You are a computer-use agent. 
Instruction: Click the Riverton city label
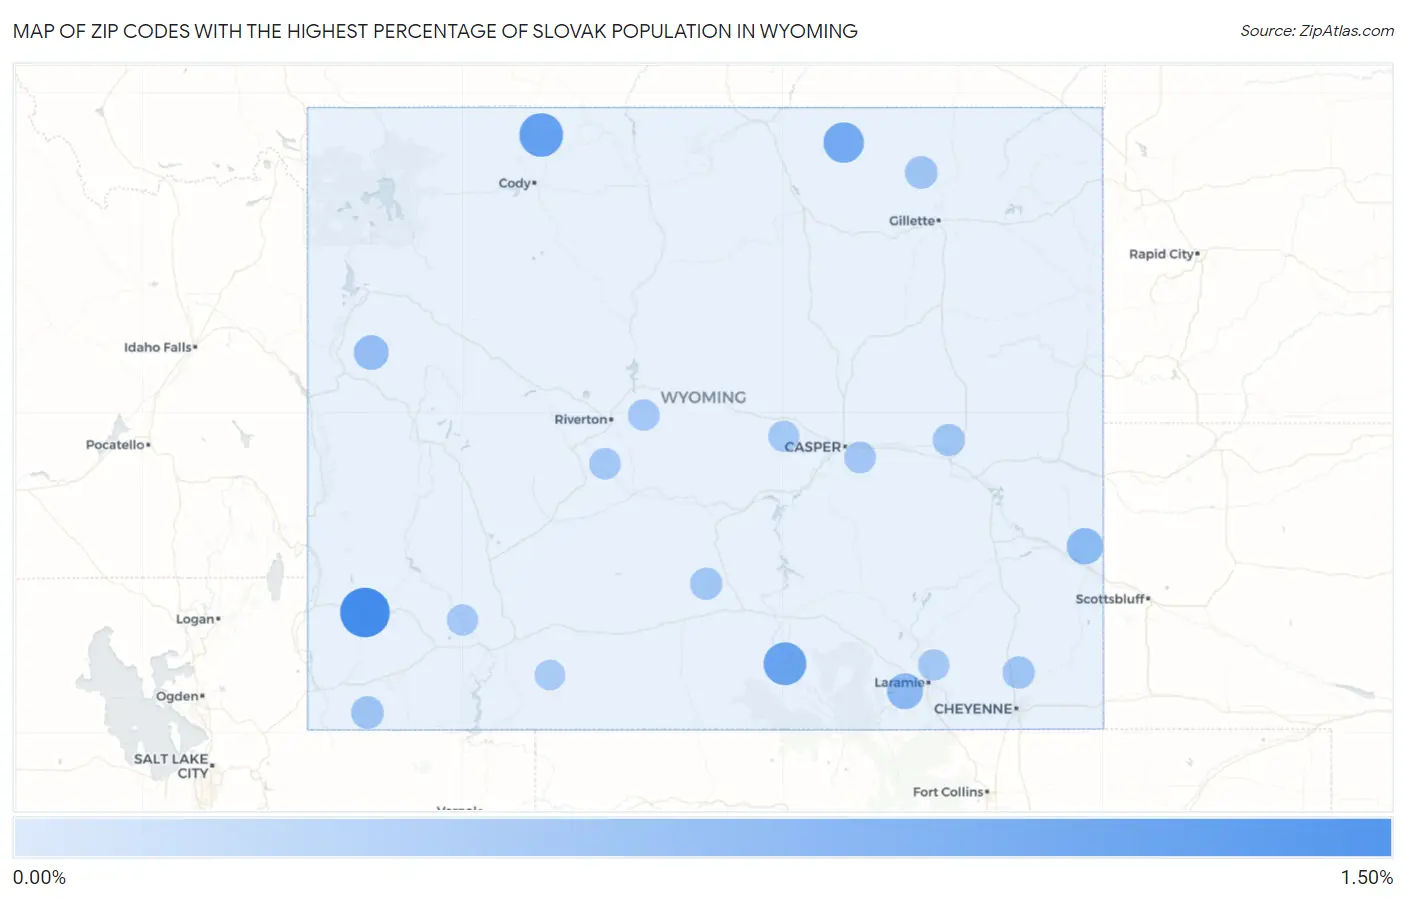coord(582,419)
